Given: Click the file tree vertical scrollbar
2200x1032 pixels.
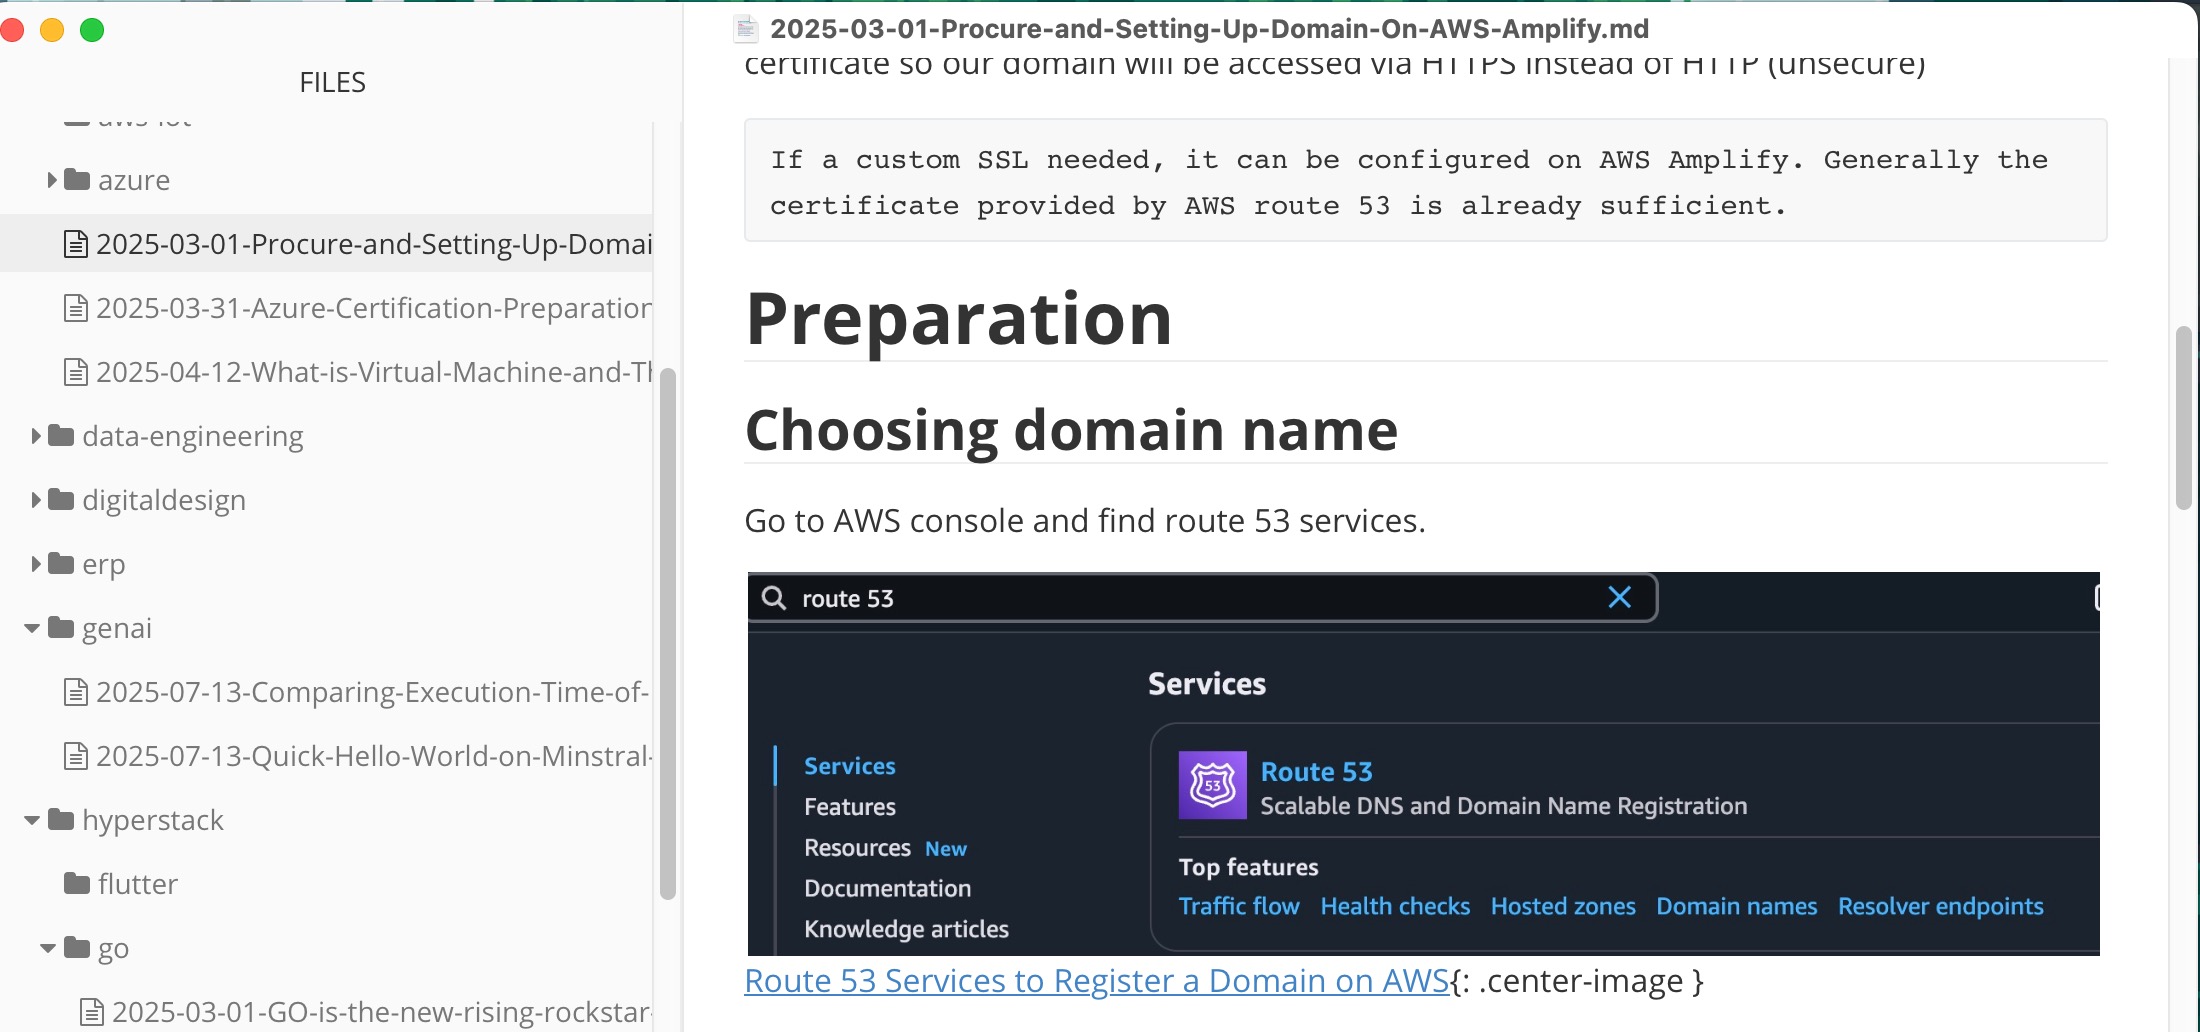Looking at the screenshot, I should [x=668, y=634].
